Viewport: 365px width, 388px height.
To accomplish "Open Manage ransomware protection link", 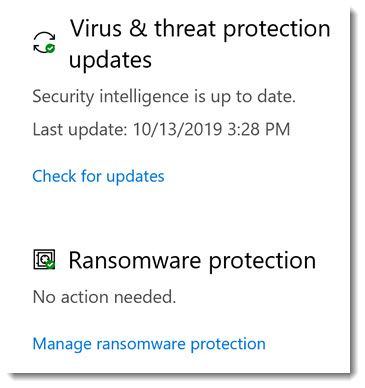I will tap(149, 344).
